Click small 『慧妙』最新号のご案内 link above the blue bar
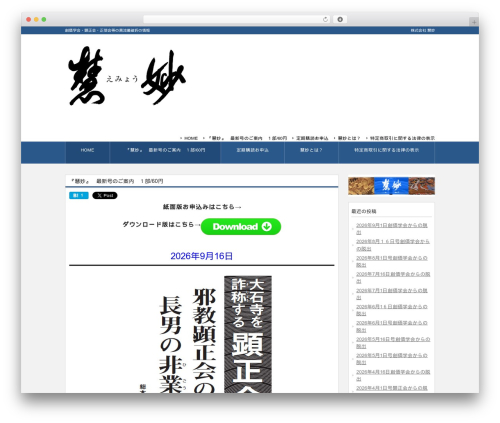The width and height of the screenshot is (500, 423). 247,138
